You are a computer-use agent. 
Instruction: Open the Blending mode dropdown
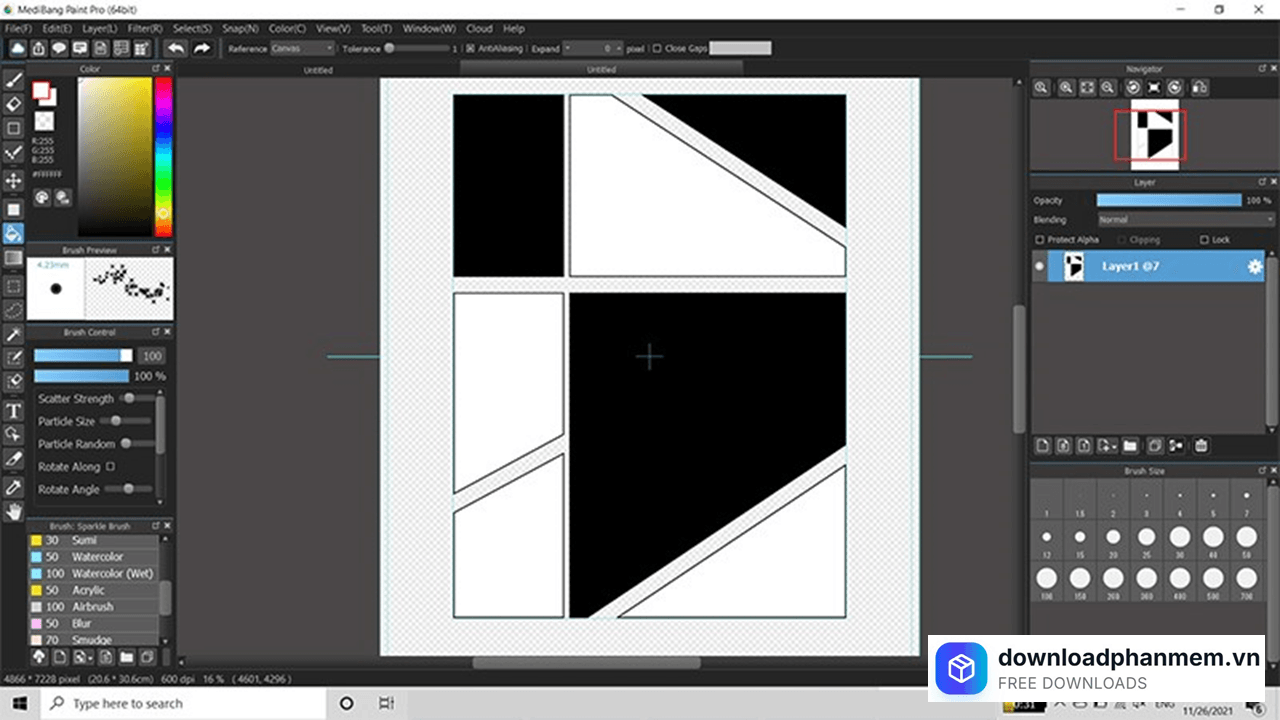[1185, 220]
